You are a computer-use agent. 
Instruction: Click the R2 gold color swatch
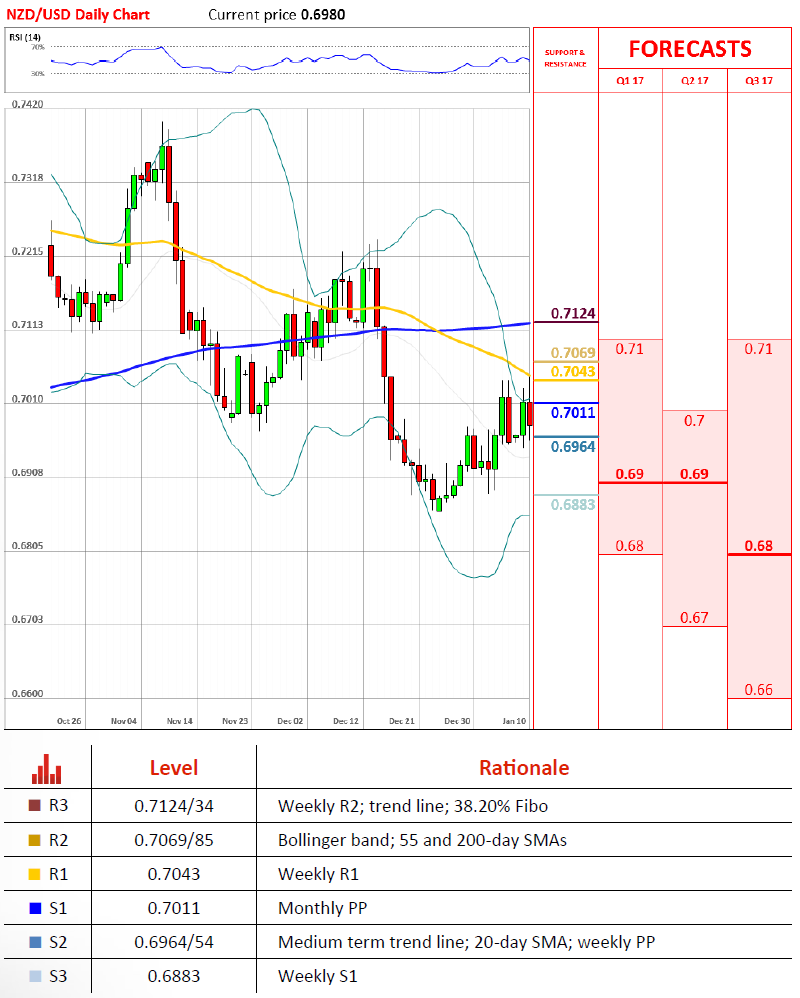point(35,840)
